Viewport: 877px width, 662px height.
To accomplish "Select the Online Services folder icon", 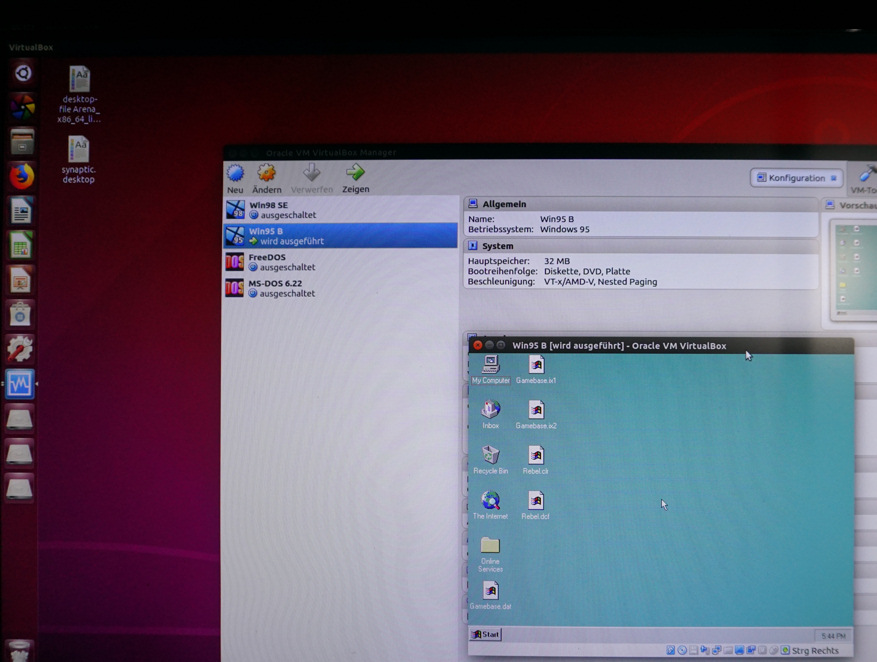I will 490,546.
